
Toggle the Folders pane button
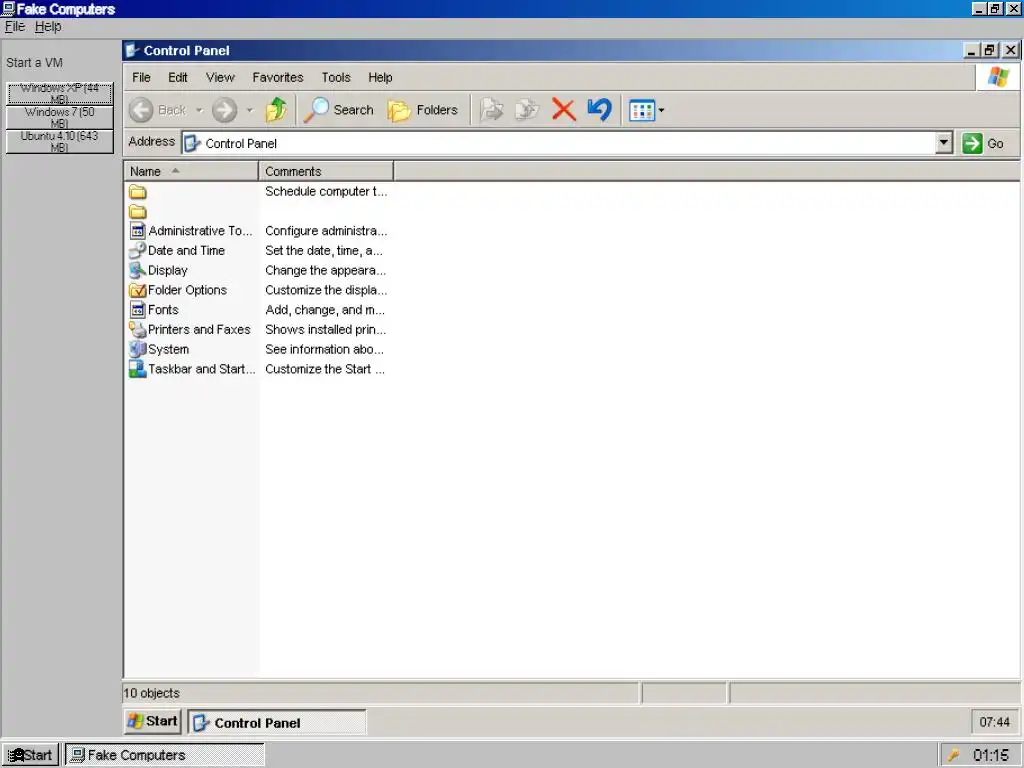[x=423, y=110]
